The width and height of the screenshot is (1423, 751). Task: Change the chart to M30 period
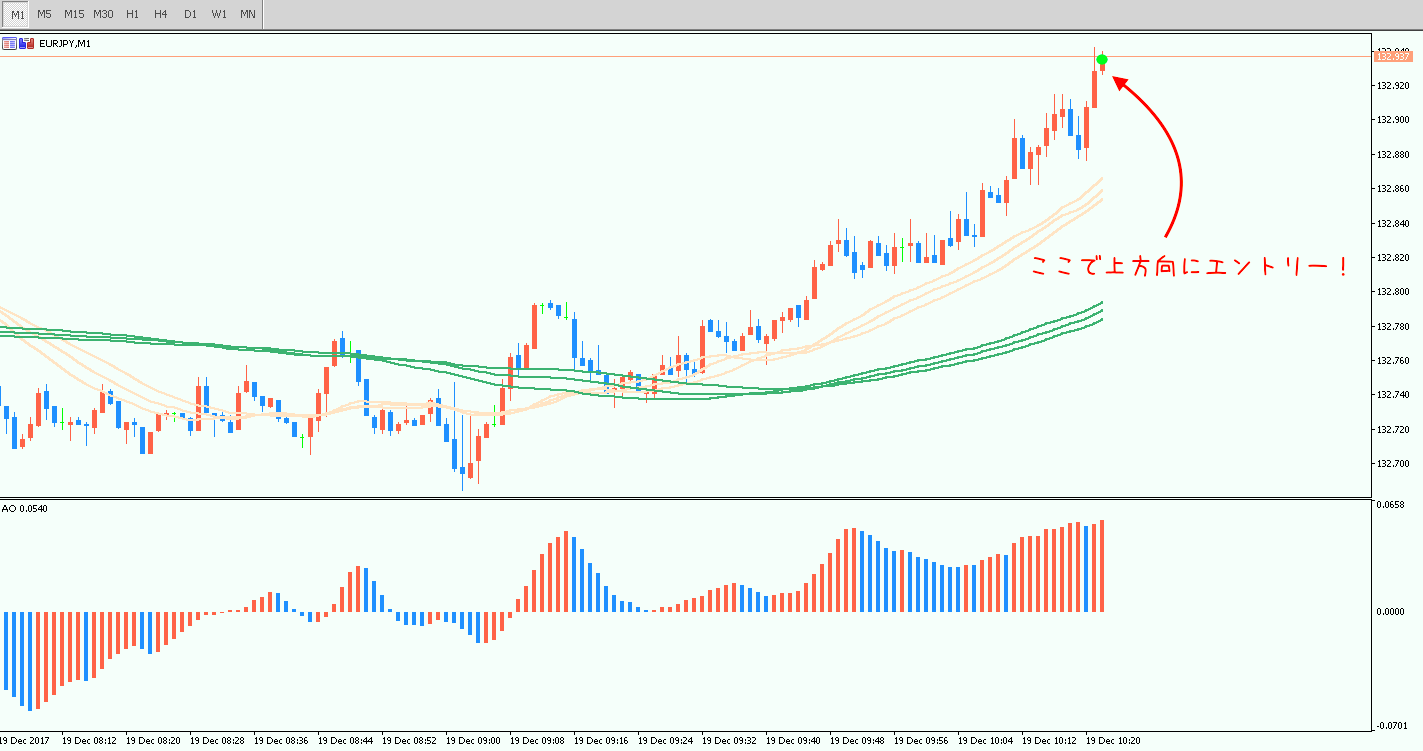103,14
